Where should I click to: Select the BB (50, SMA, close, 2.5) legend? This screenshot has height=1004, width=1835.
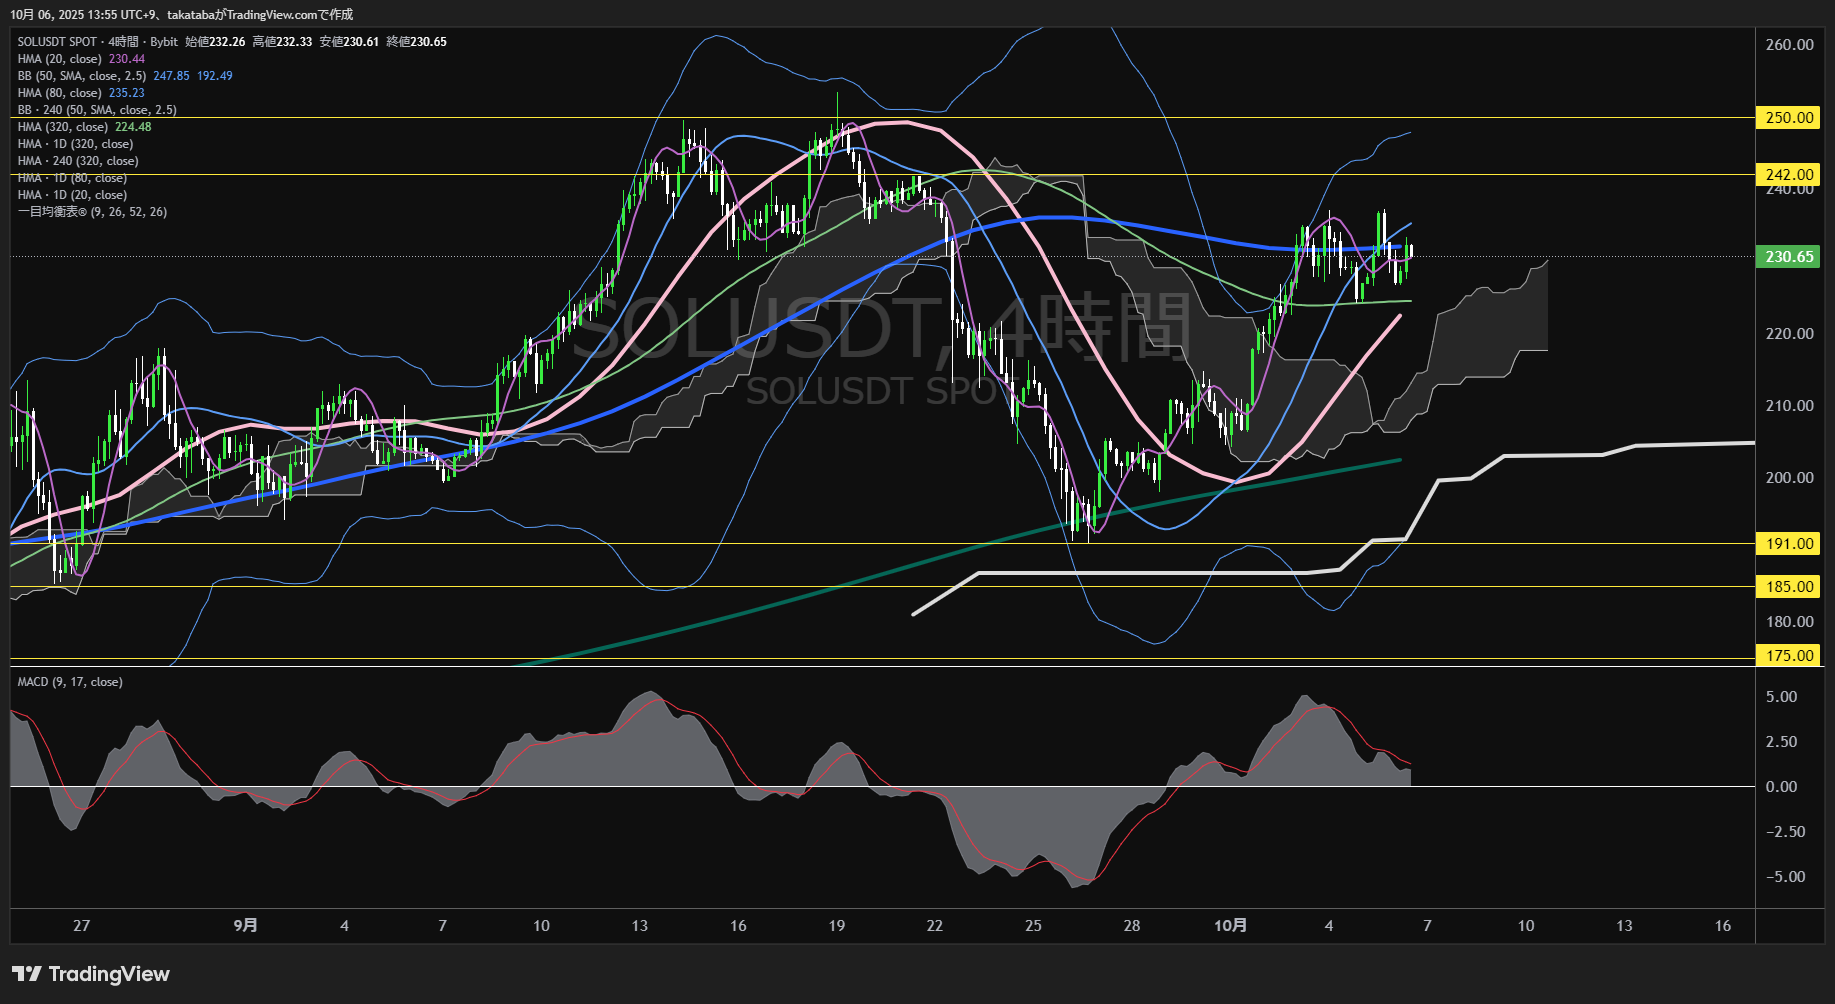point(82,76)
